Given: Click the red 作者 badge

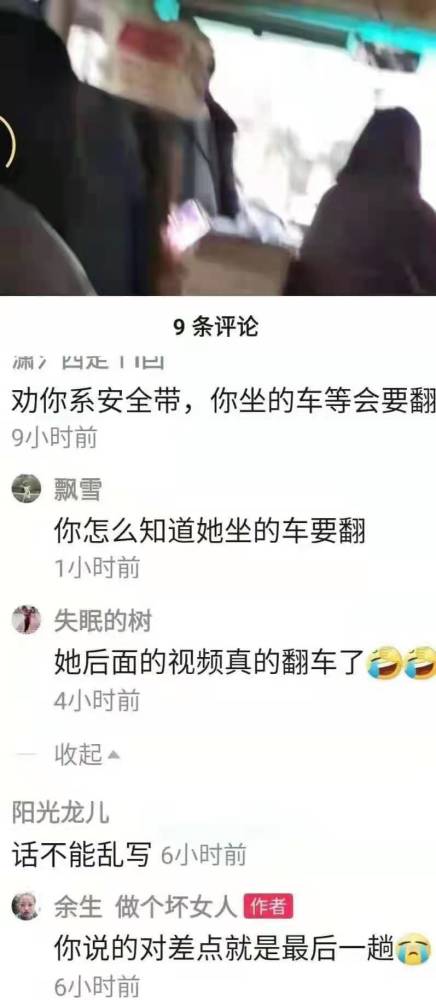Looking at the screenshot, I should pyautogui.click(x=268, y=906).
